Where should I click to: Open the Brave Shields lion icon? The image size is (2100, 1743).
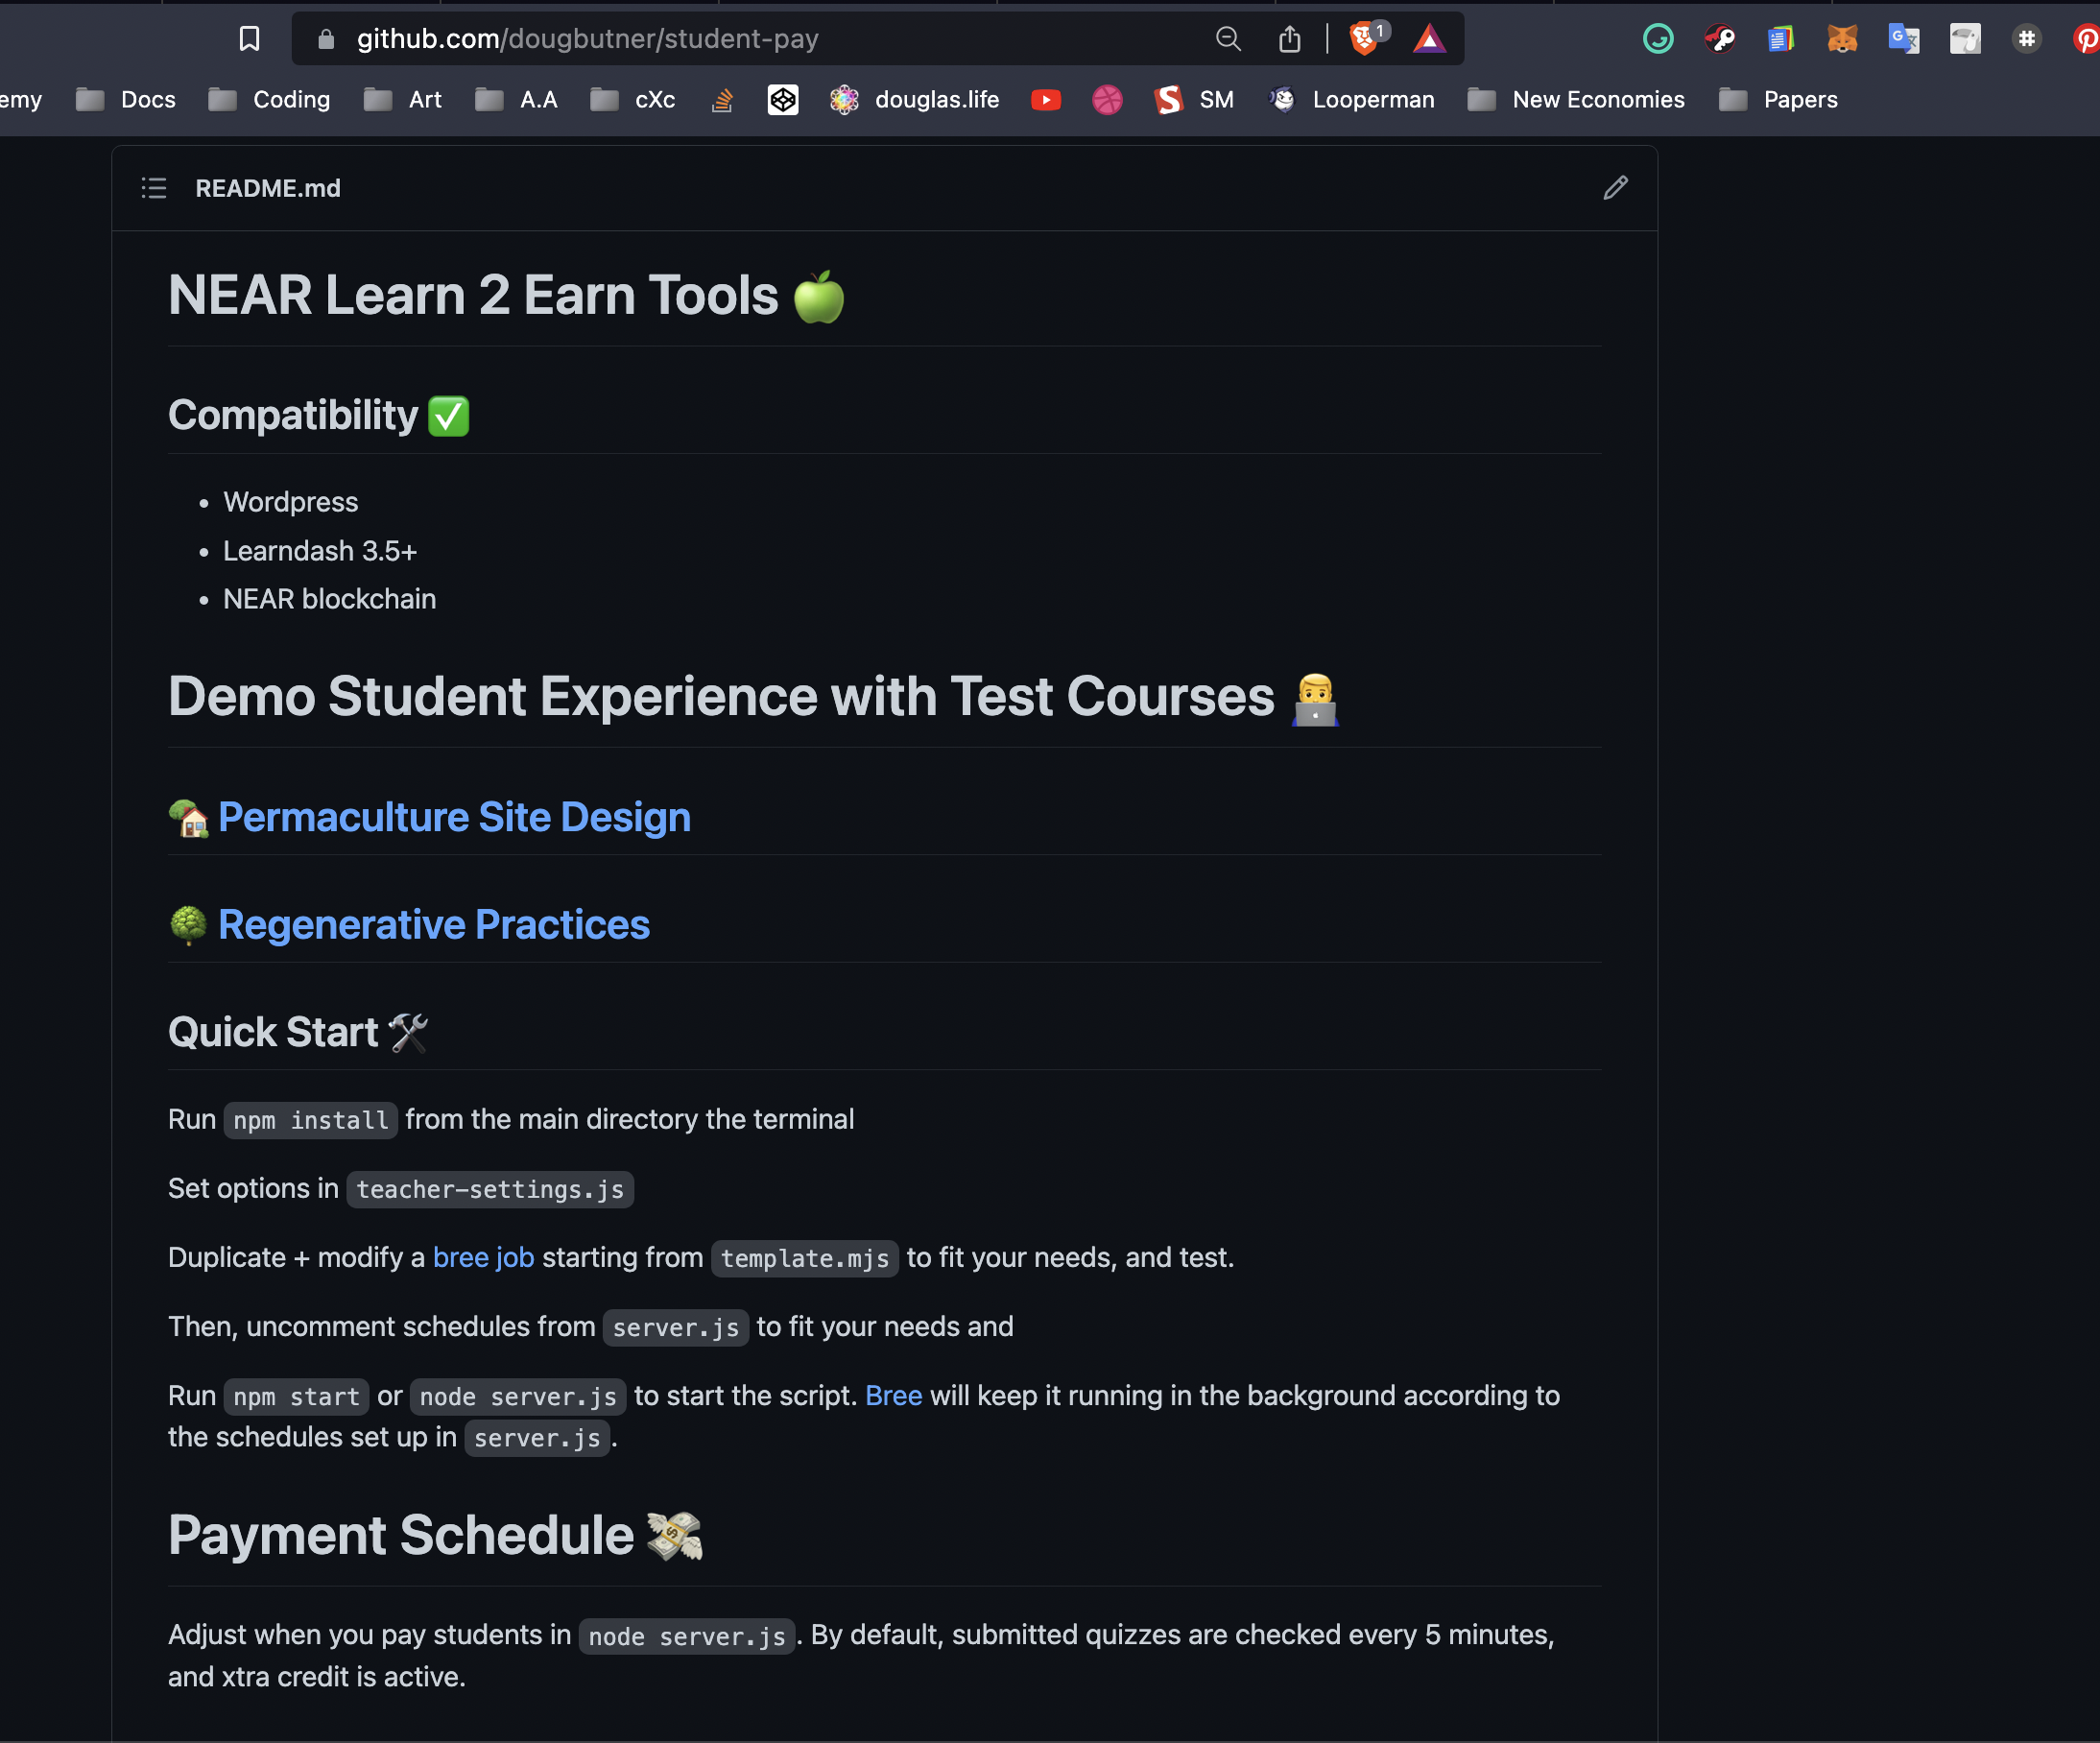click(x=1364, y=39)
